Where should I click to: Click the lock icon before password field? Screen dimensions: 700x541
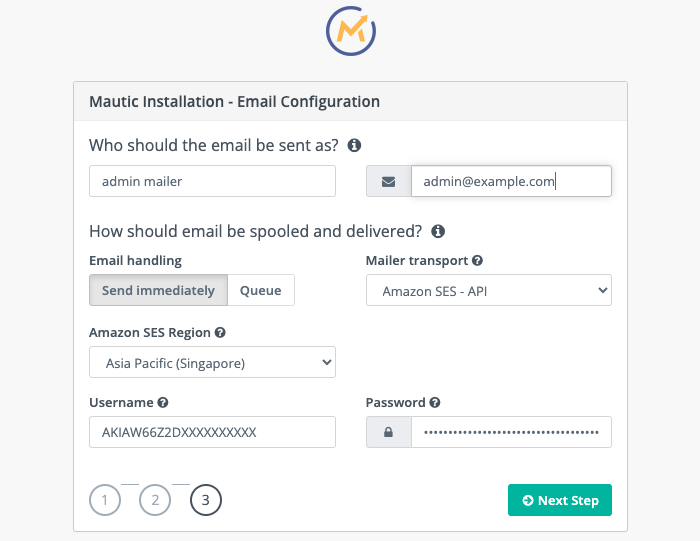tap(389, 432)
